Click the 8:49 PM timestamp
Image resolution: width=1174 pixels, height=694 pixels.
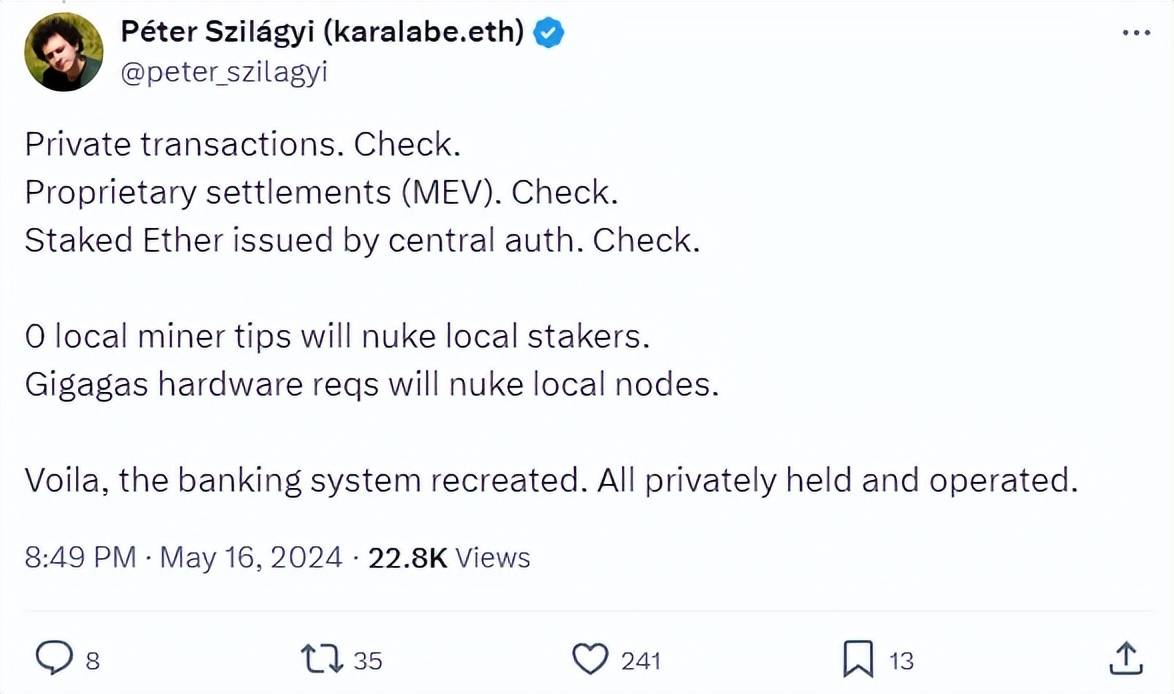click(80, 557)
